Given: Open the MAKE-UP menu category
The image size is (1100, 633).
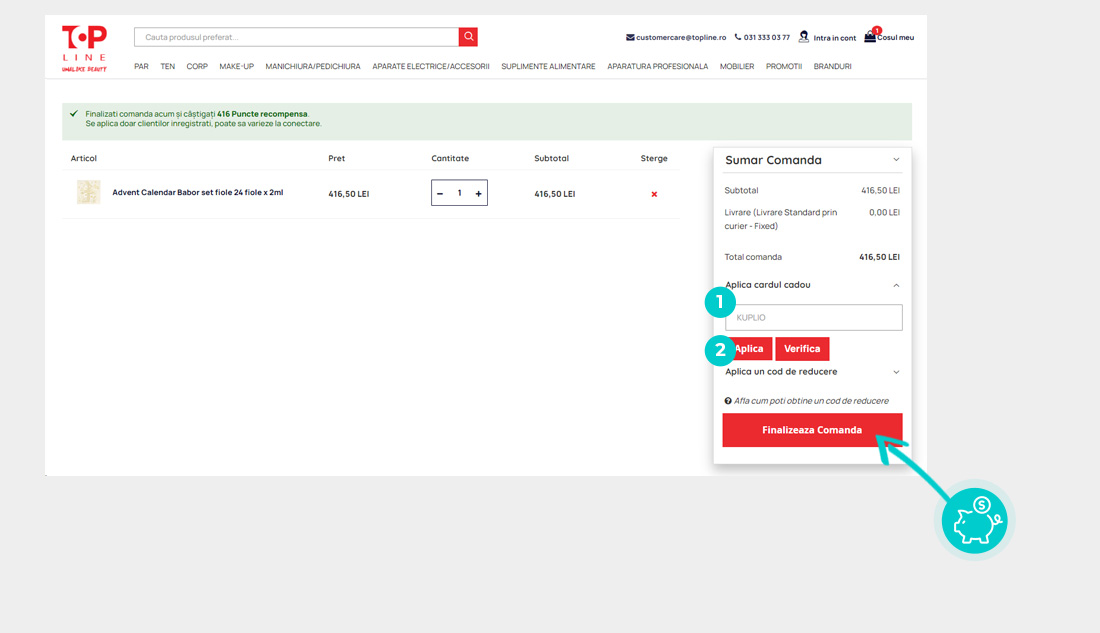Looking at the screenshot, I should coord(236,67).
